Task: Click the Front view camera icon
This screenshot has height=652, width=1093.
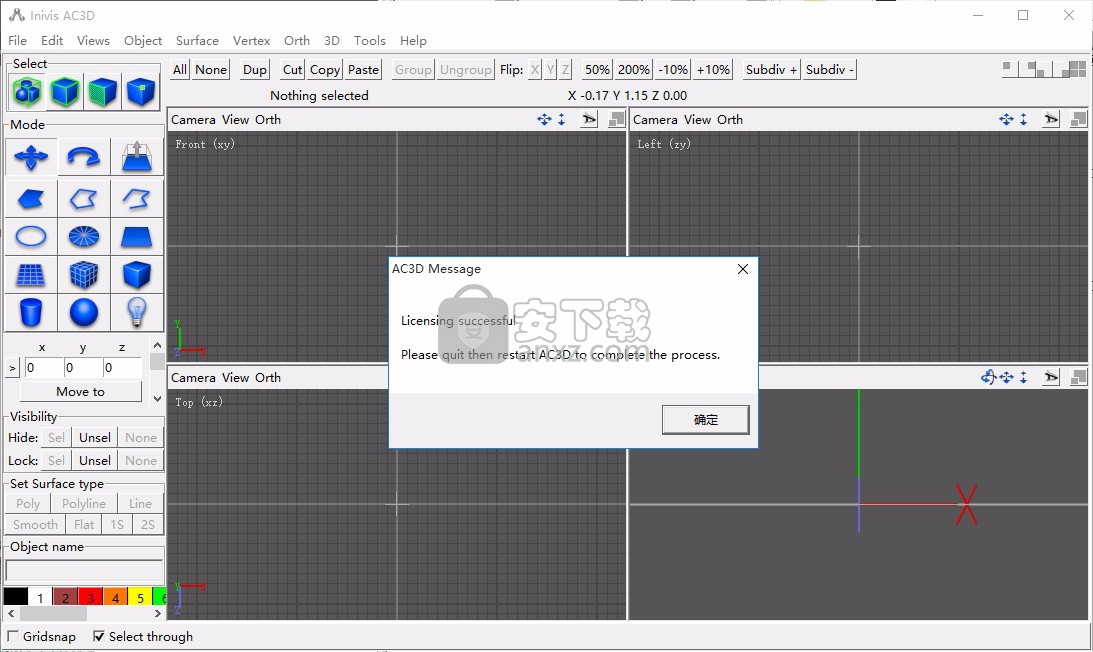Action: click(x=589, y=119)
